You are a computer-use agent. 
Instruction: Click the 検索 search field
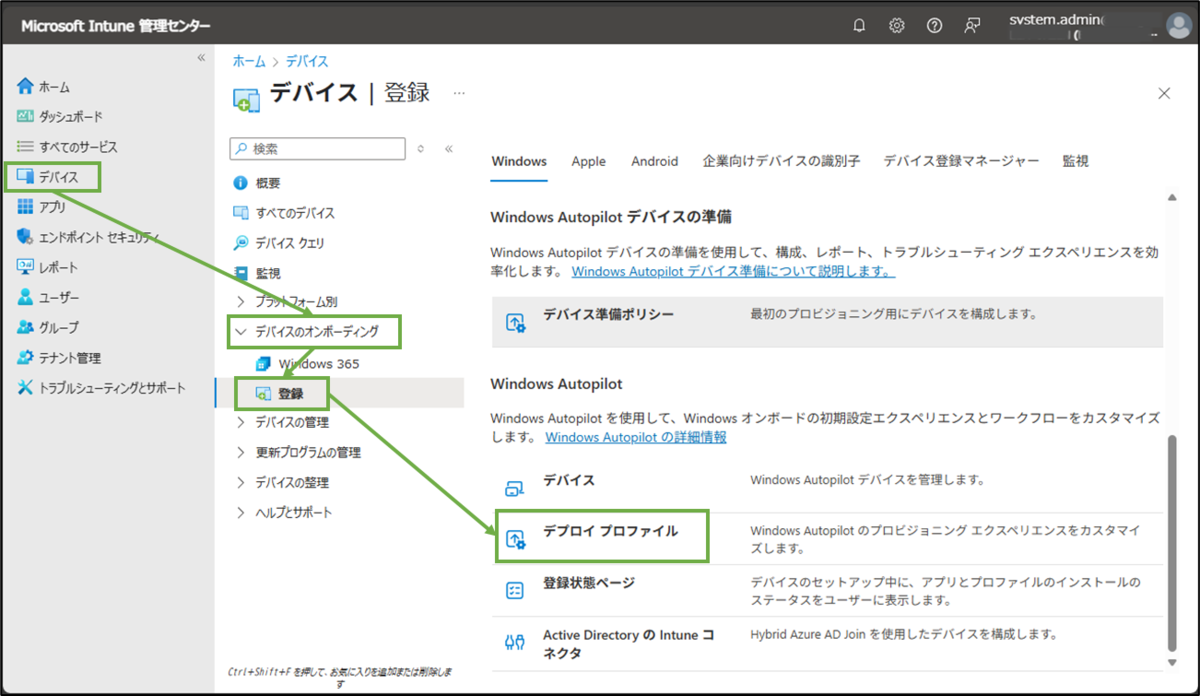(318, 149)
